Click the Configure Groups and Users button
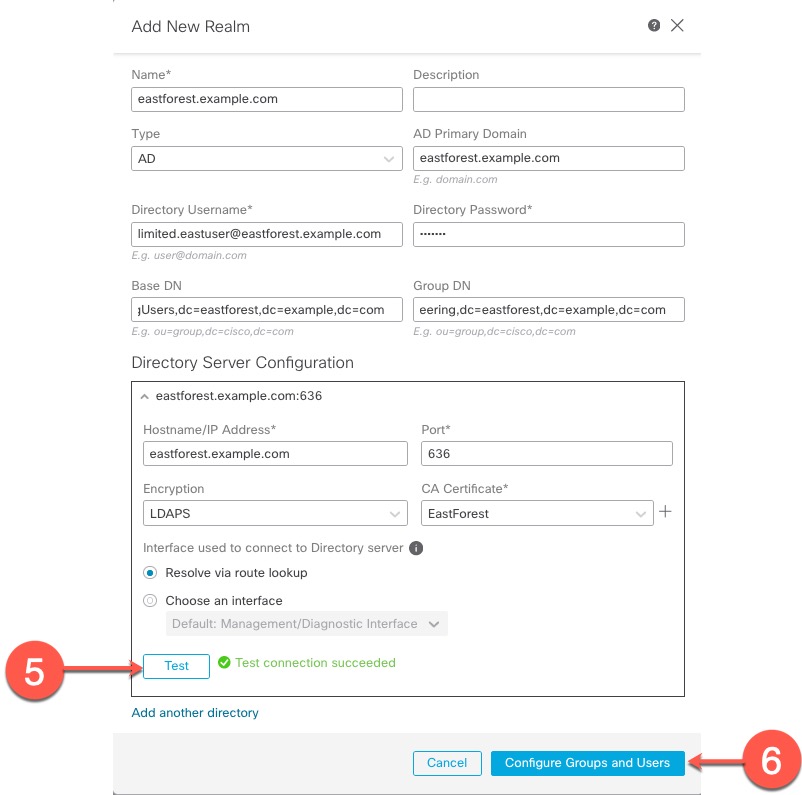Image resolution: width=802 pixels, height=795 pixels. click(587, 763)
